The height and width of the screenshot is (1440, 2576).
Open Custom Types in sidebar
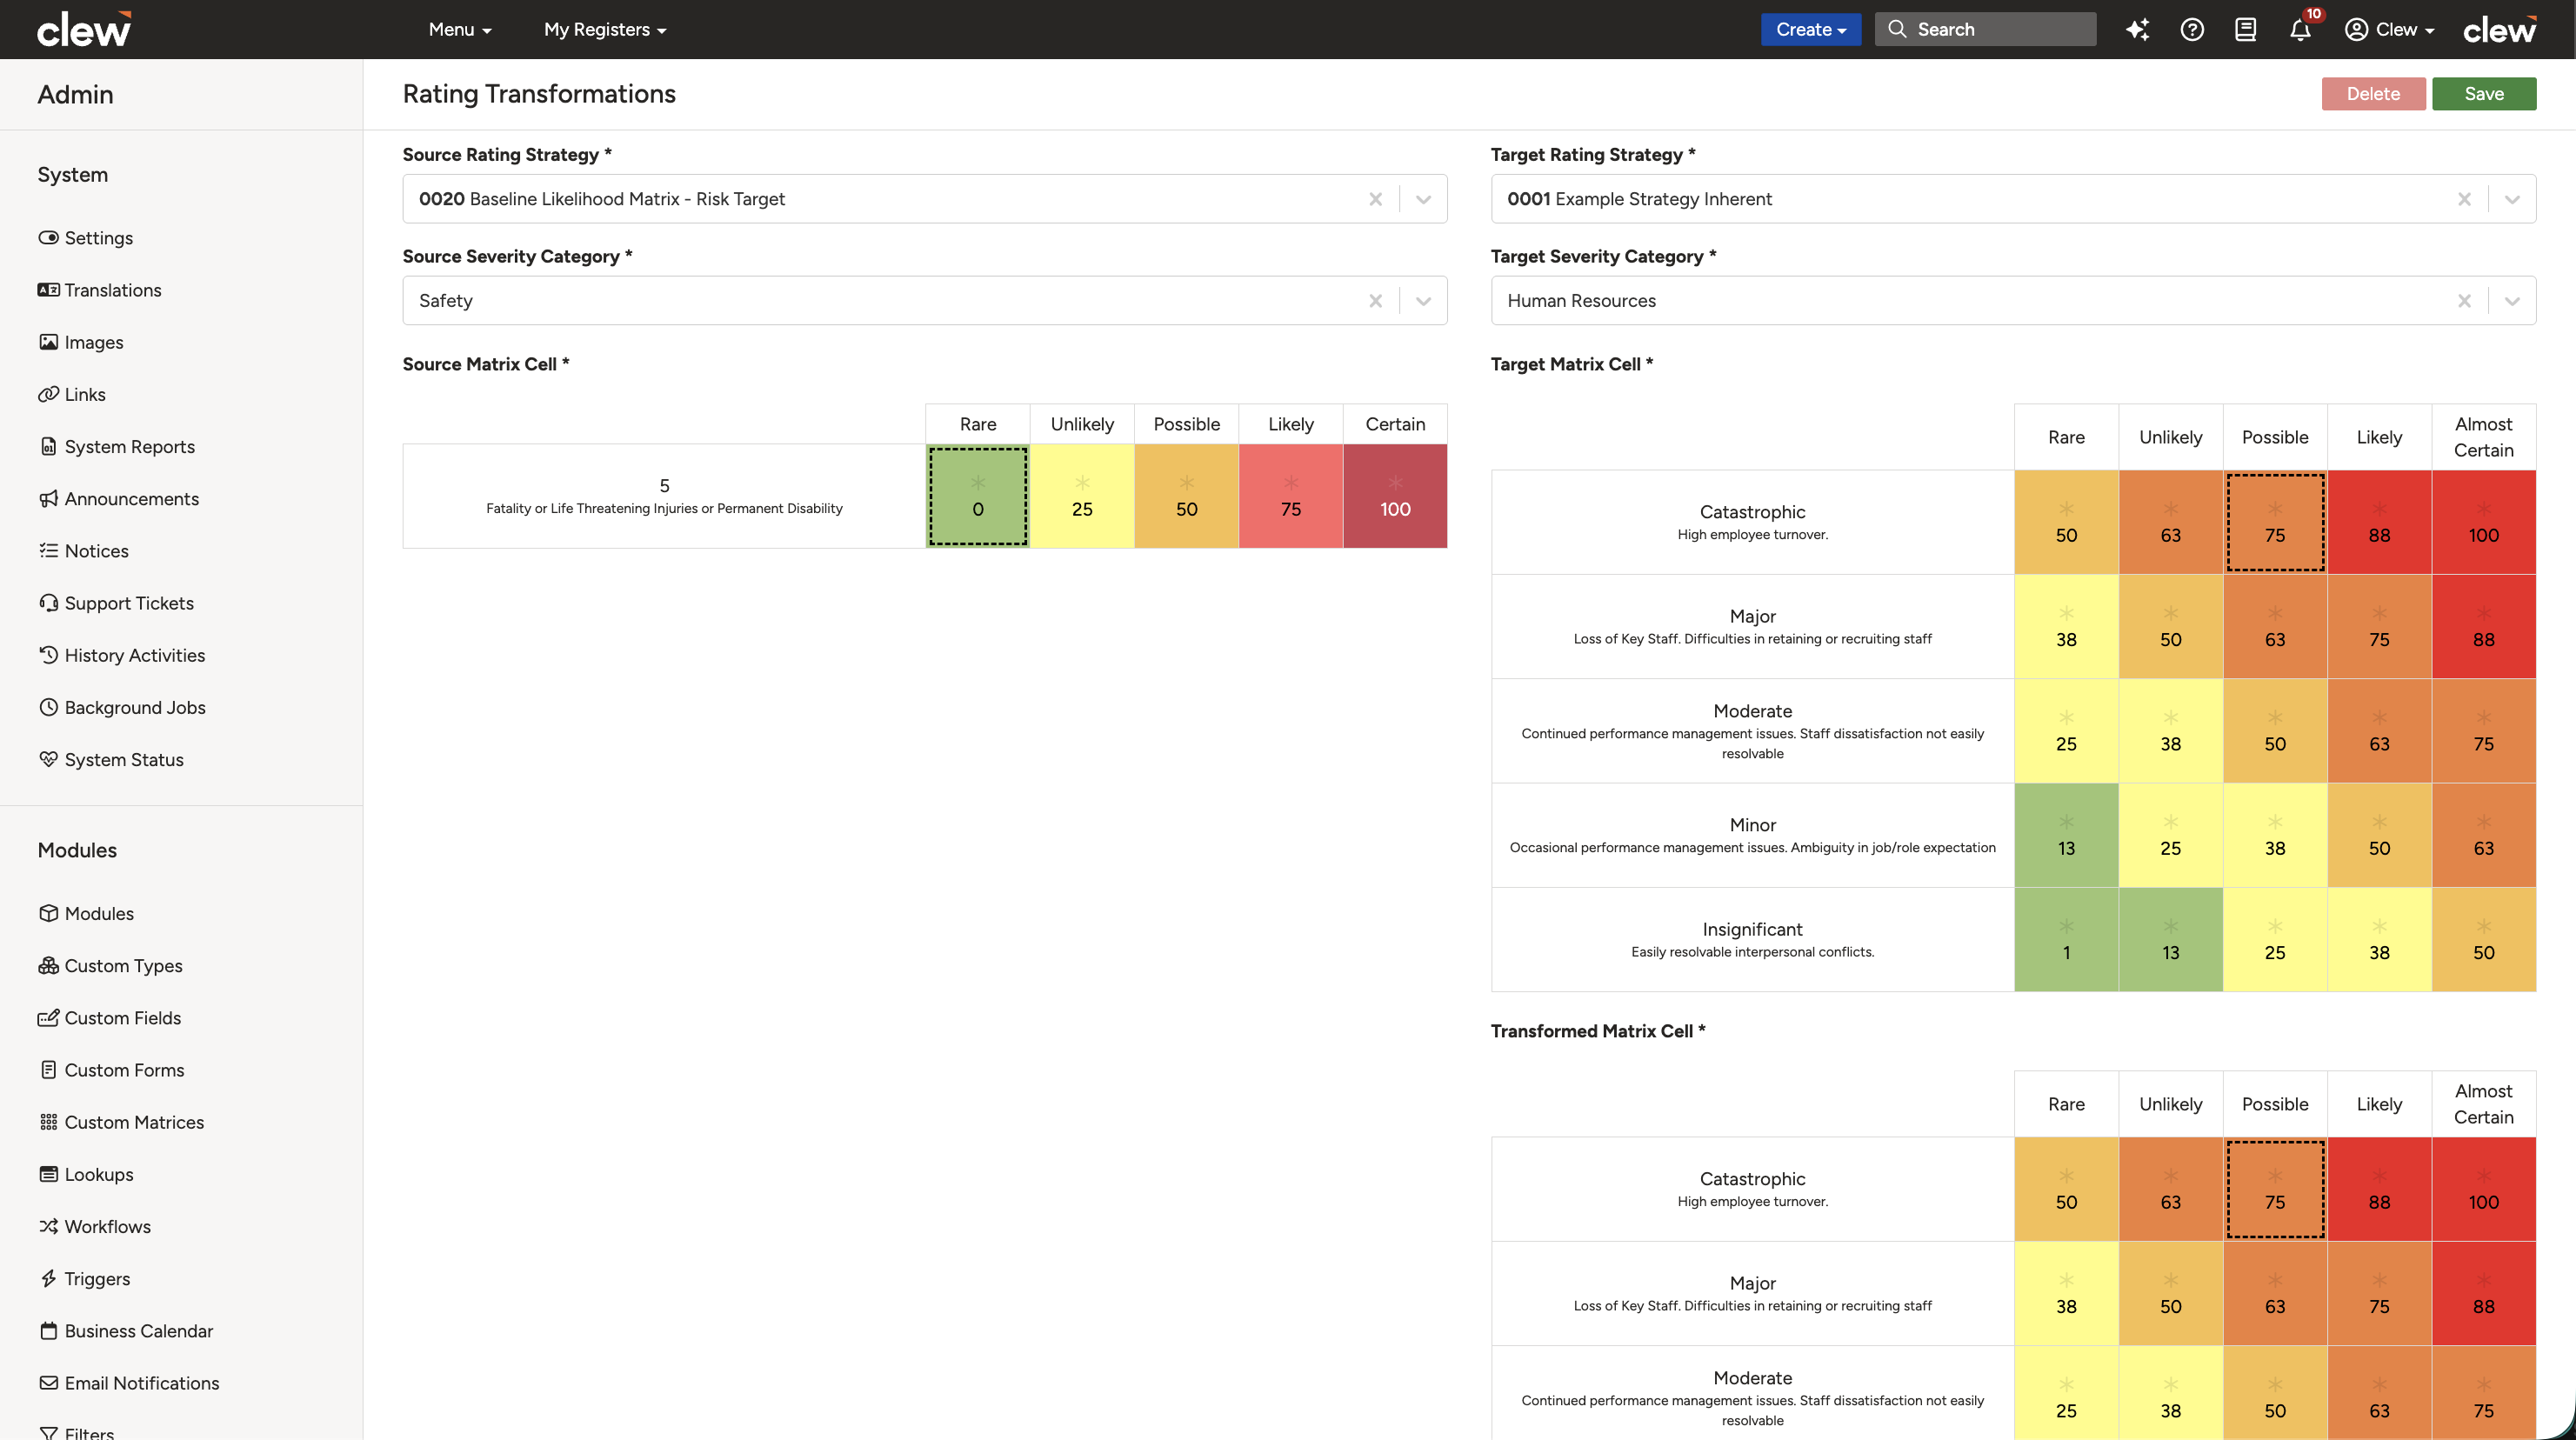pyautogui.click(x=110, y=965)
